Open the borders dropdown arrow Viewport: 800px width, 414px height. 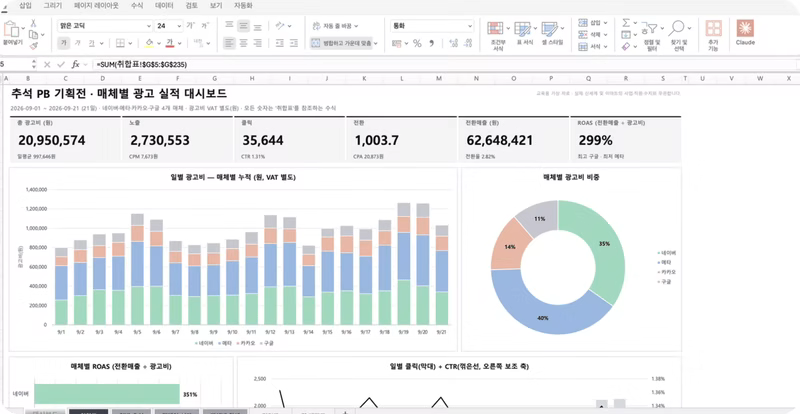click(130, 43)
